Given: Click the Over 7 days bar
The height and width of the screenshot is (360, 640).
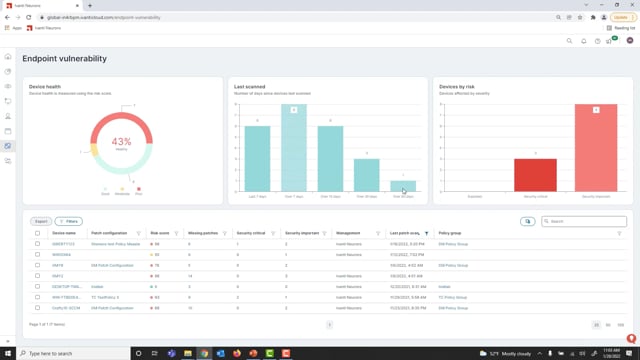Looking at the screenshot, I should click(x=294, y=148).
